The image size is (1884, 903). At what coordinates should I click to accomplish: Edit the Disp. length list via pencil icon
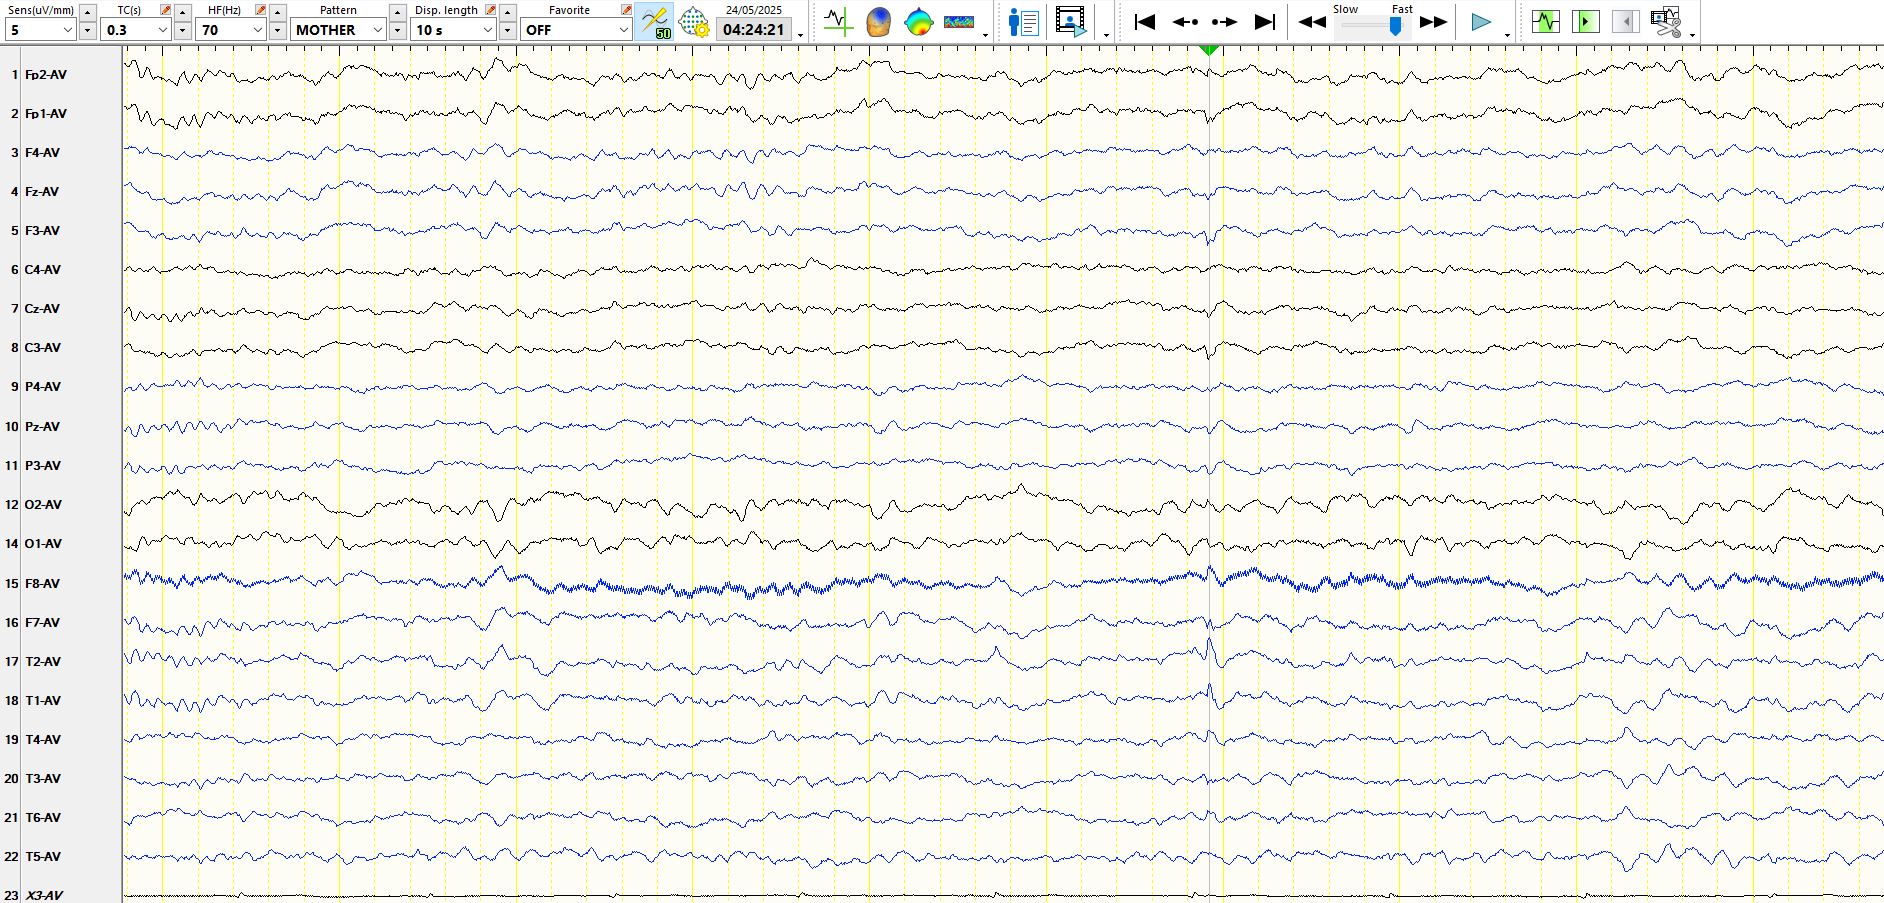tap(491, 10)
